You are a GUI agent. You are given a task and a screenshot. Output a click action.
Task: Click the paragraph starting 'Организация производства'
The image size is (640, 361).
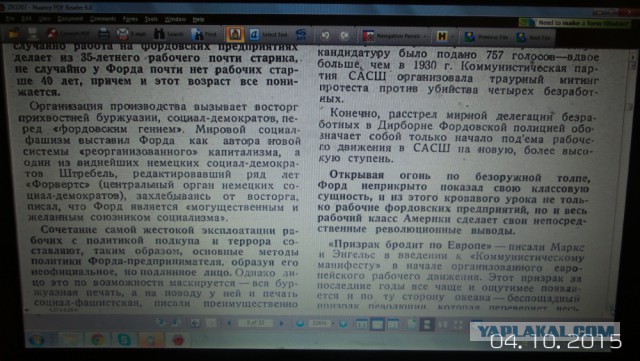pyautogui.click(x=161, y=163)
